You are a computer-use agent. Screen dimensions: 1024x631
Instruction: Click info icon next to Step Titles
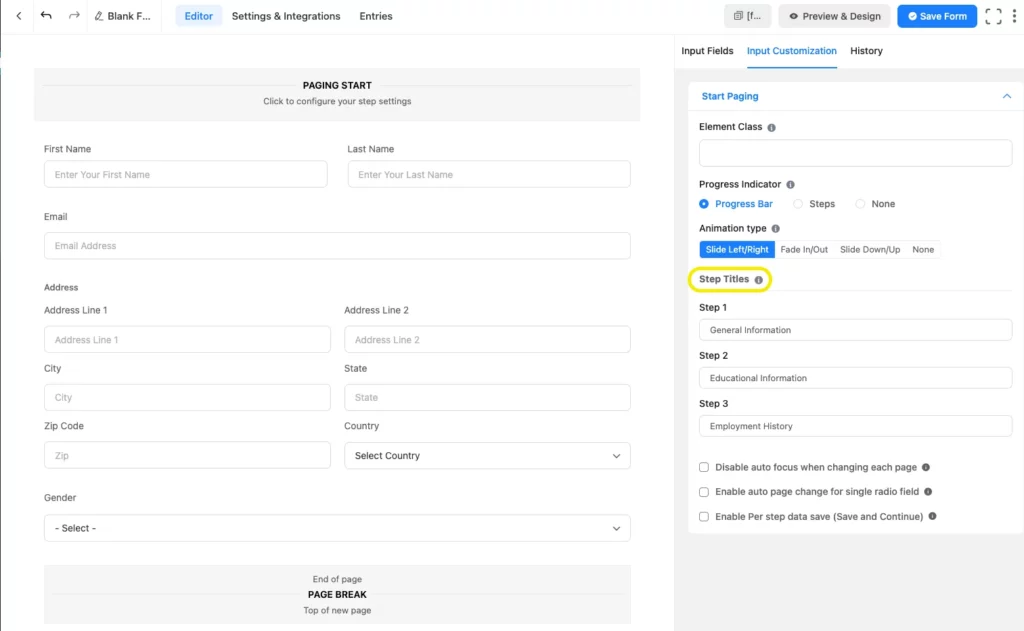coord(758,280)
